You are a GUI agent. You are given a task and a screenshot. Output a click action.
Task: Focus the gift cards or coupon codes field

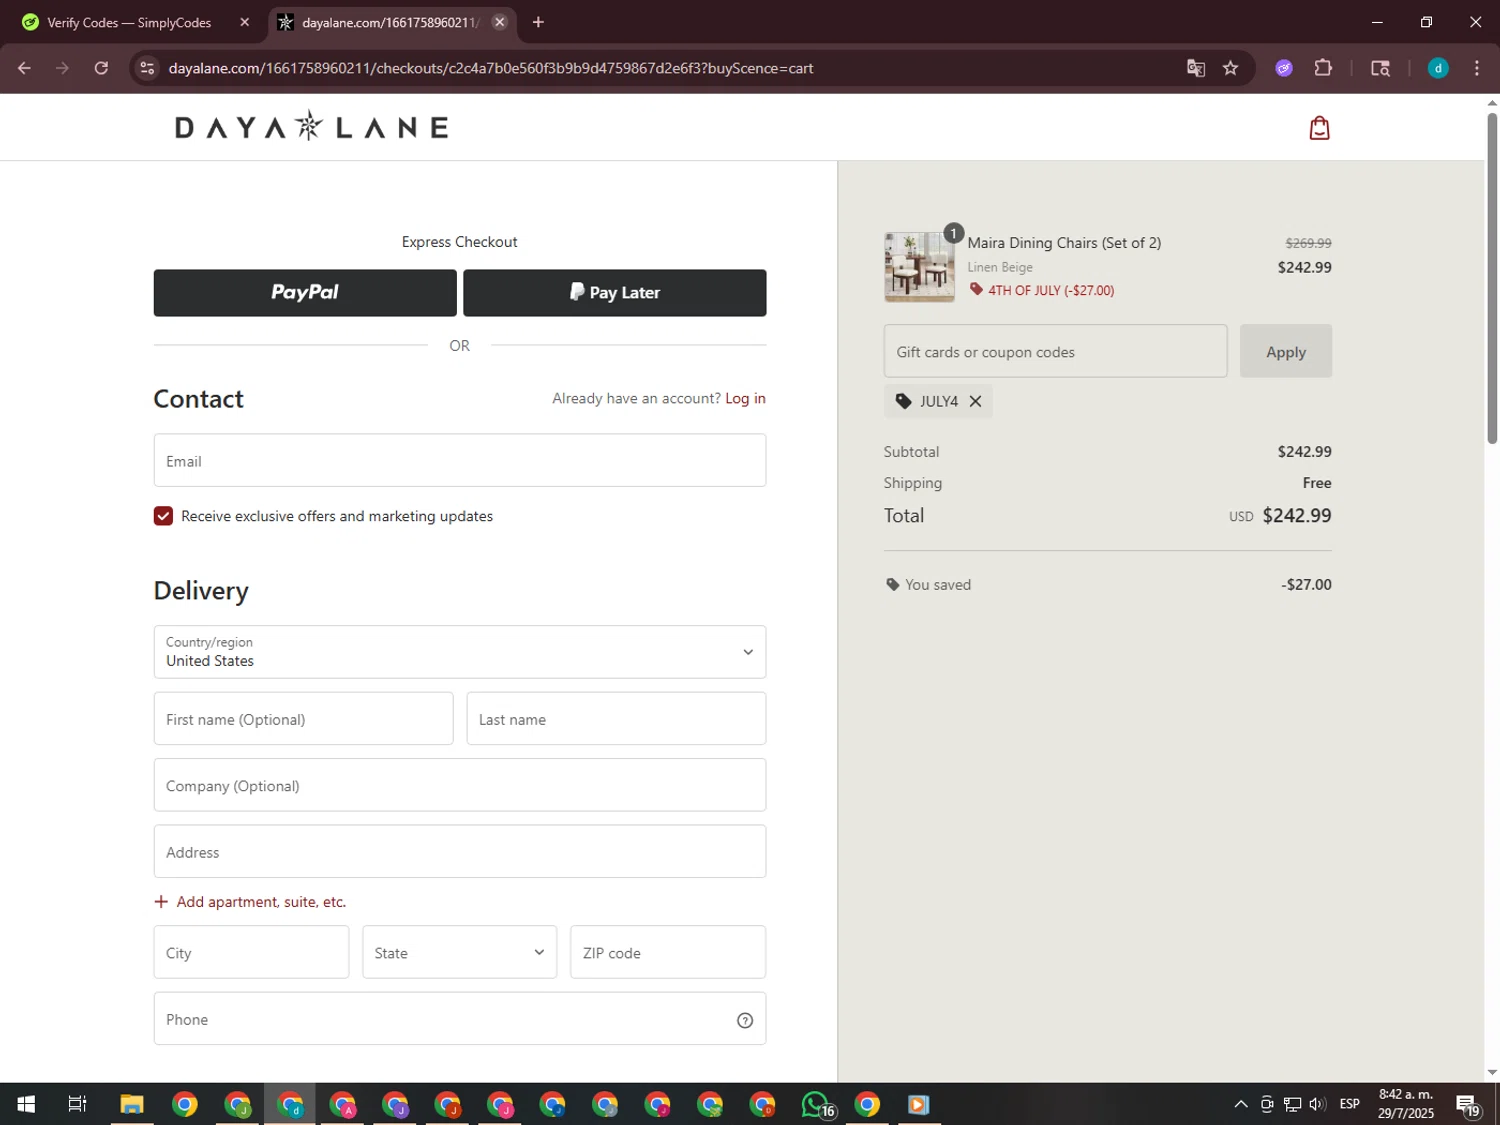(1055, 351)
